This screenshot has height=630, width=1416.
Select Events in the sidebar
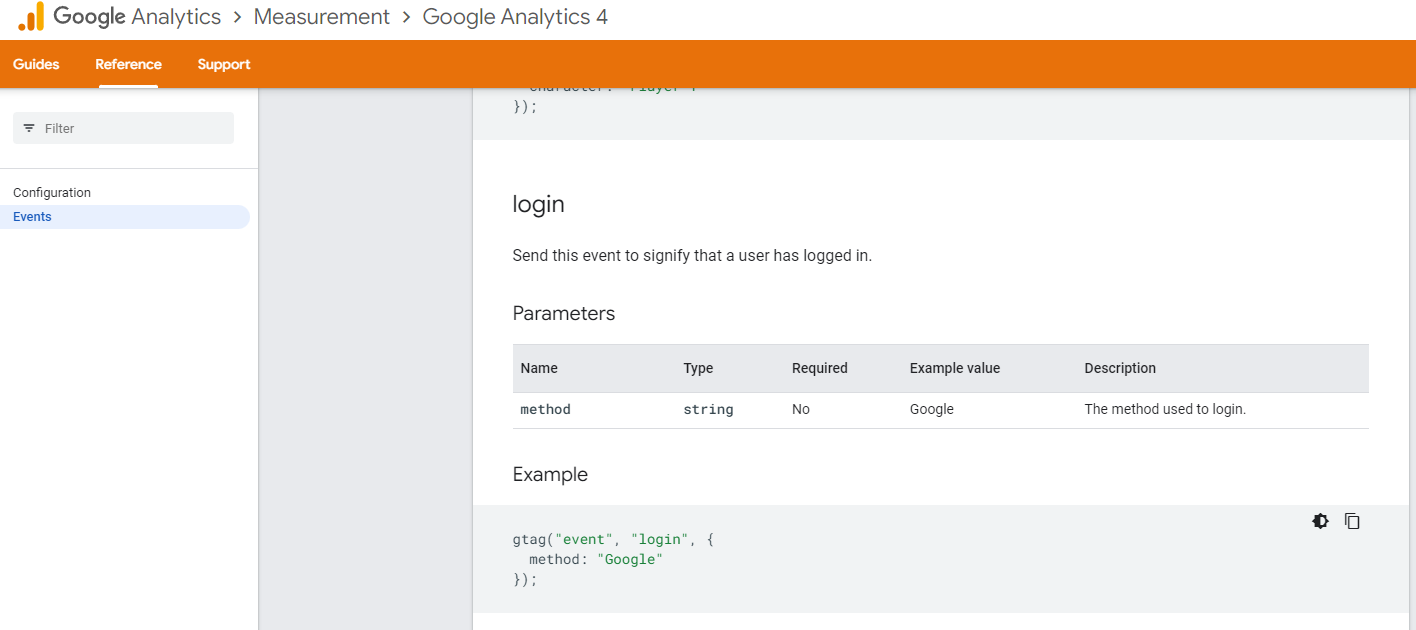[x=32, y=217]
